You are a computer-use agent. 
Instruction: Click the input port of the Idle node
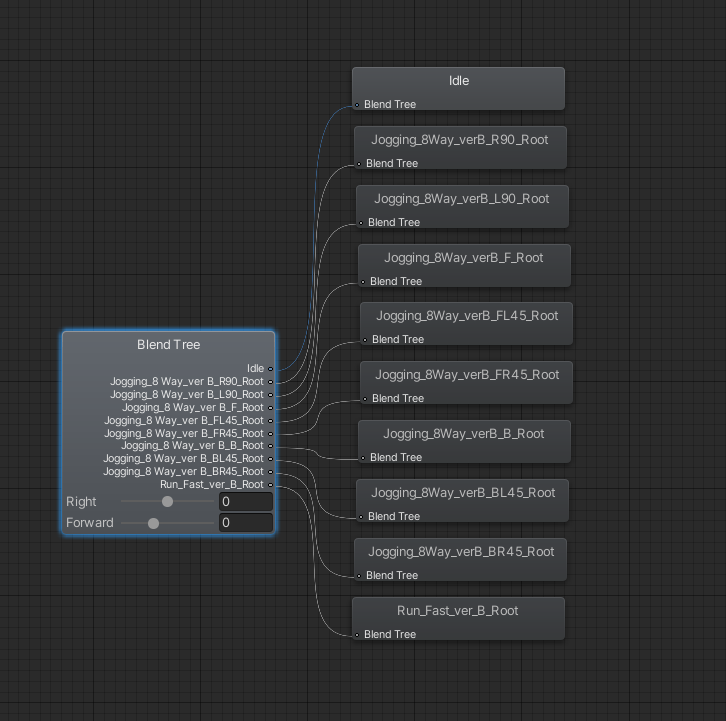click(357, 105)
